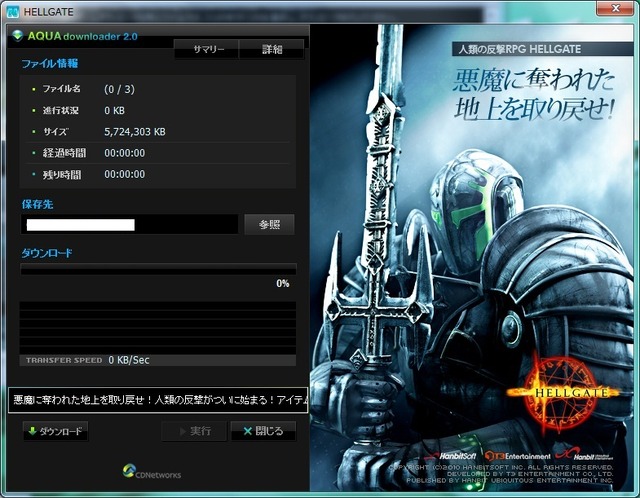Viewport: 640px width, 498px height.
Task: Click the HELLGATE flaming pentagram logo
Action: click(563, 392)
